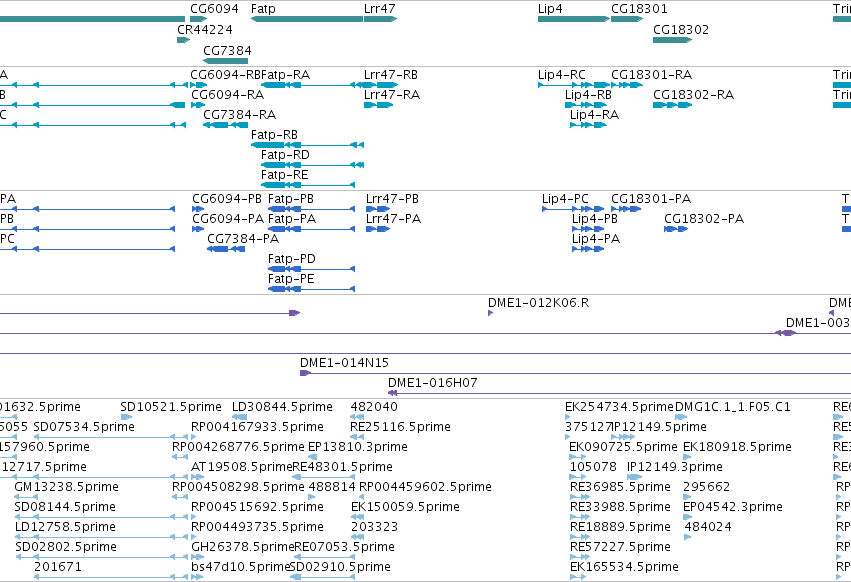This screenshot has height=582, width=851.
Task: Click the DME1-014N15 clone label
Action: 344,363
